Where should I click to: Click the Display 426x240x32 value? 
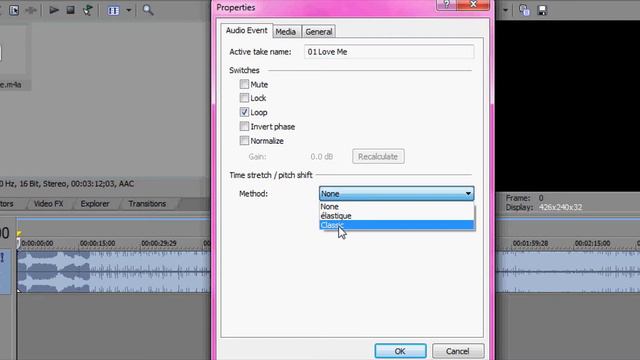[560, 207]
